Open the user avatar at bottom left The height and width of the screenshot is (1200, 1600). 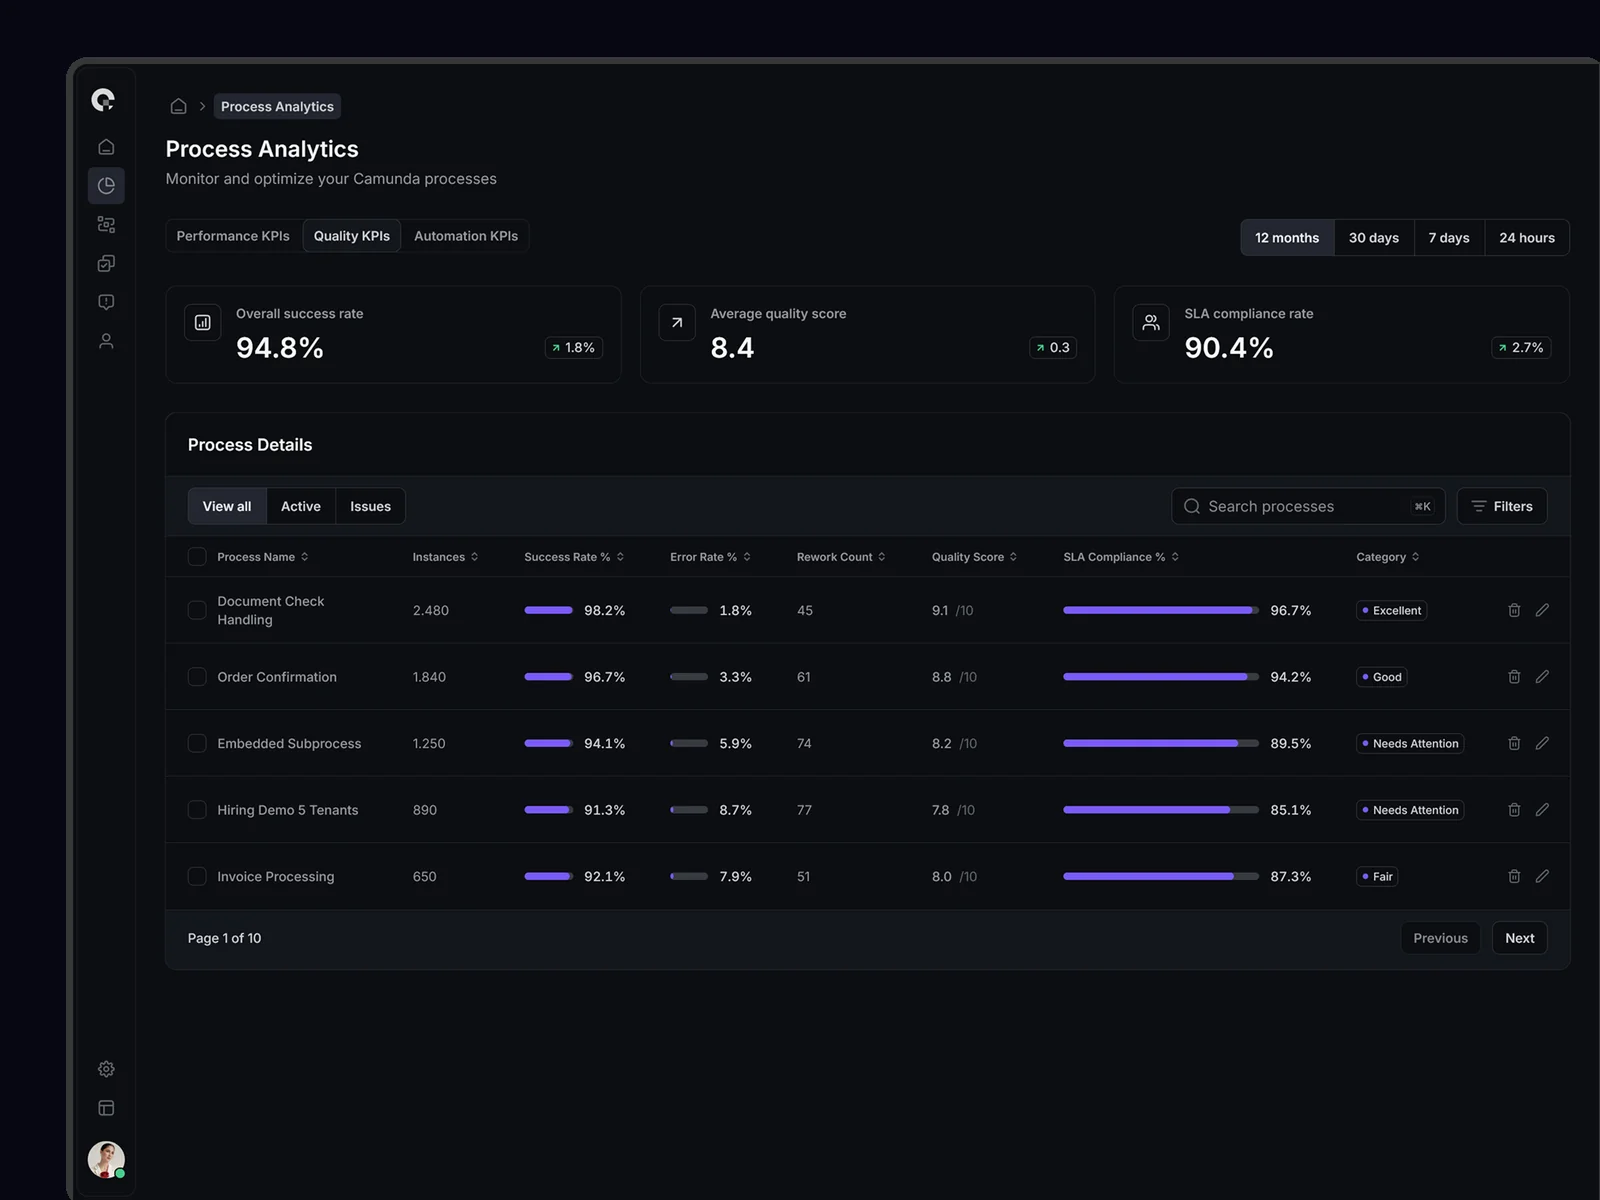(106, 1159)
